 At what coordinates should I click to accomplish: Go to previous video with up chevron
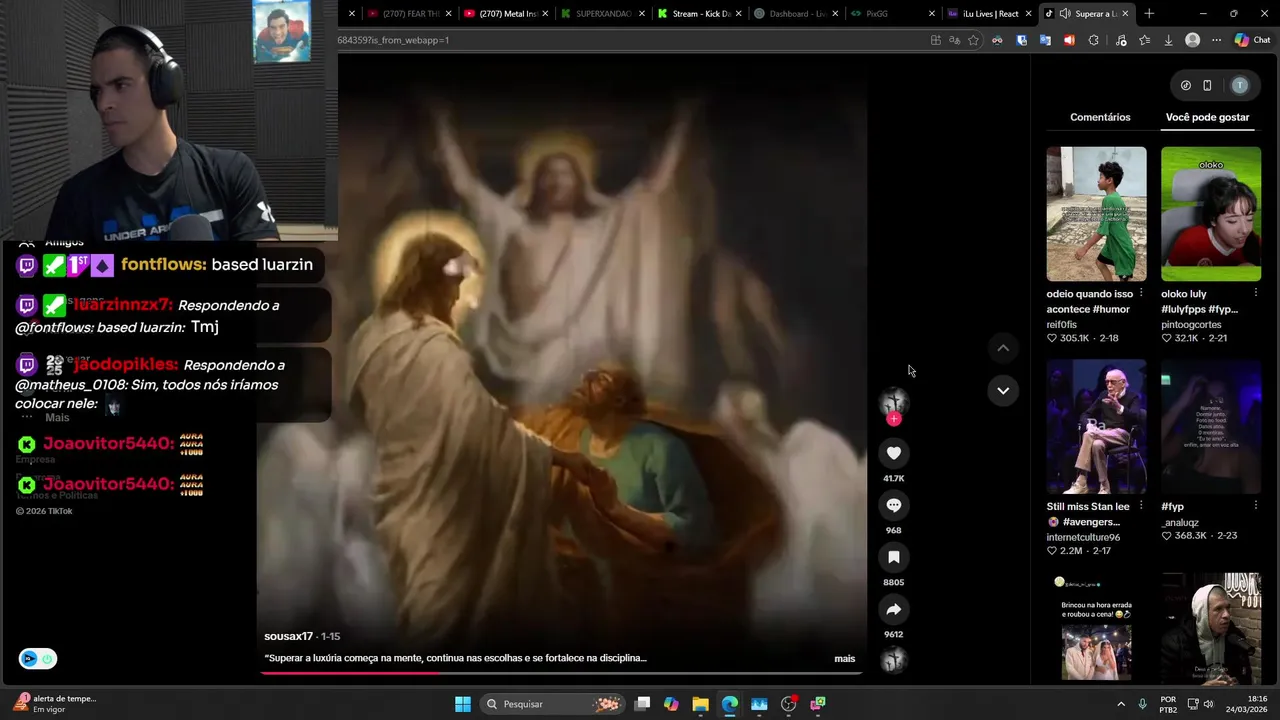tap(1003, 348)
